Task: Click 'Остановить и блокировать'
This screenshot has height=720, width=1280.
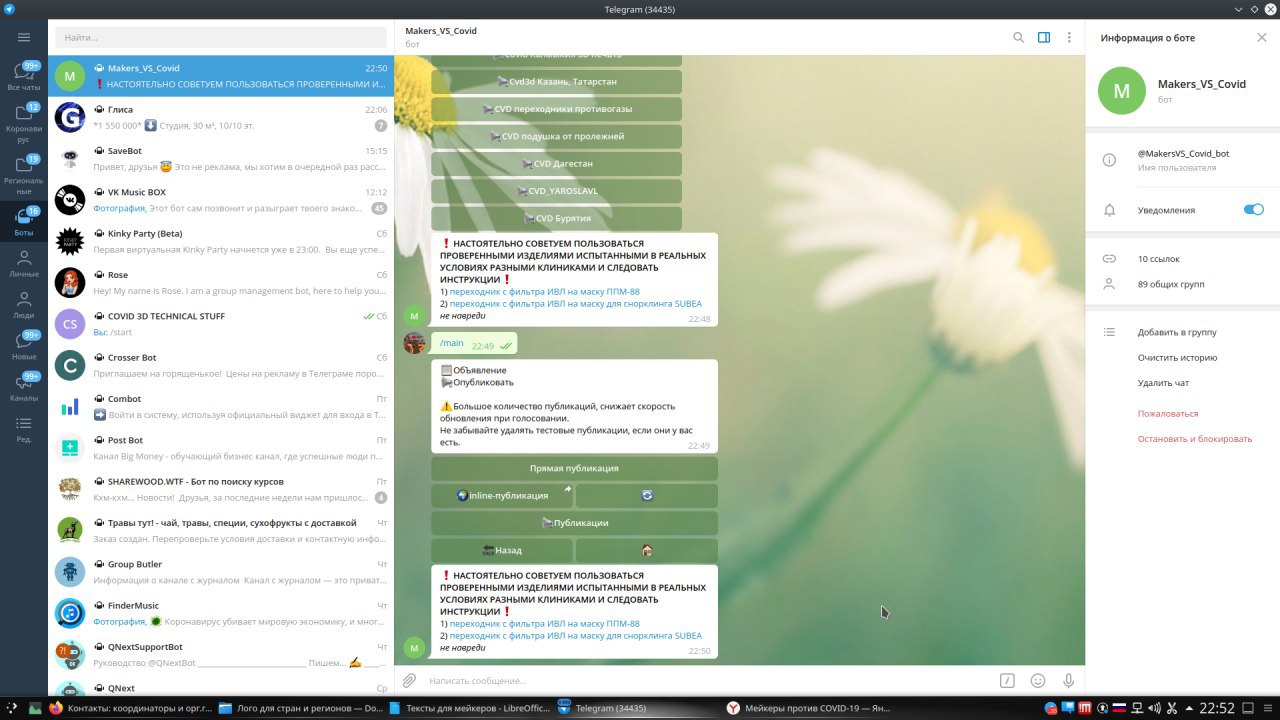Action: (x=1194, y=439)
